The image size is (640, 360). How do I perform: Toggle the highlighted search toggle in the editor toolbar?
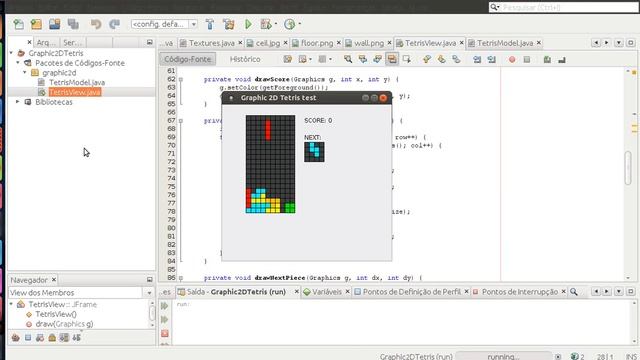(392, 60)
